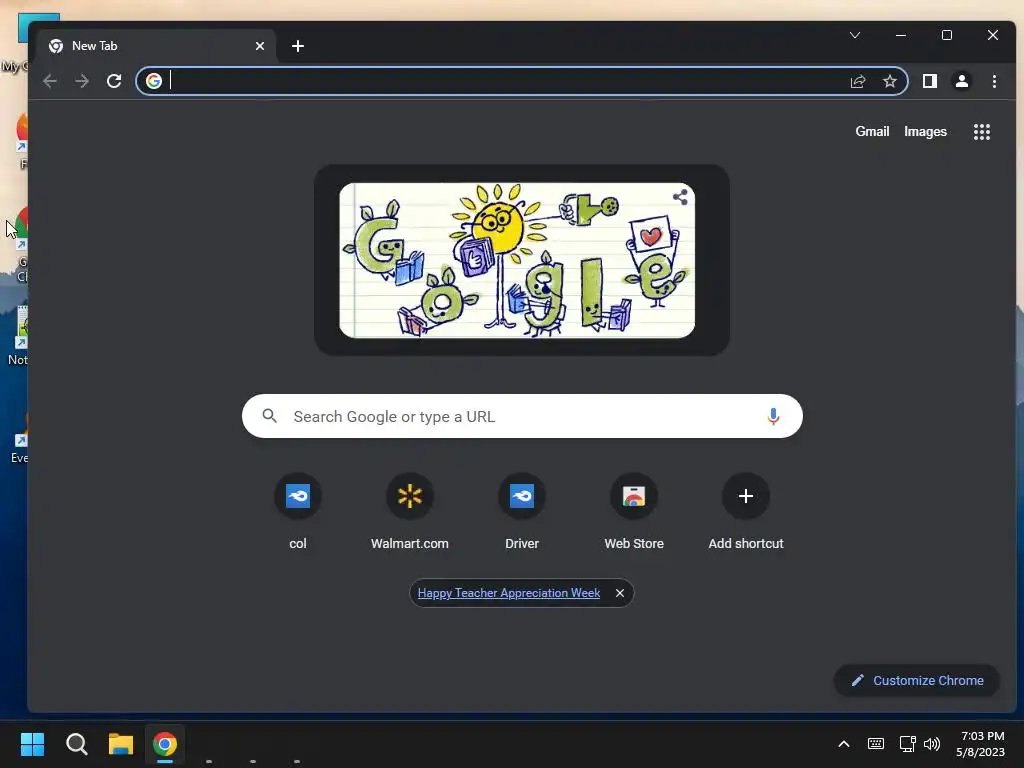The width and height of the screenshot is (1024, 768).
Task: Open the touch keyboard tray icon
Action: (x=876, y=744)
